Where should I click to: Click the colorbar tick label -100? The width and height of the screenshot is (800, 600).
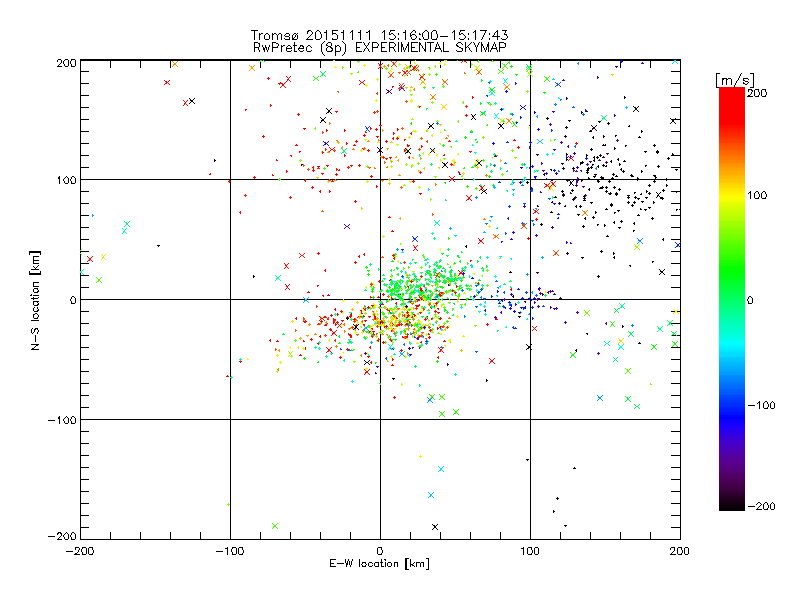coord(761,405)
